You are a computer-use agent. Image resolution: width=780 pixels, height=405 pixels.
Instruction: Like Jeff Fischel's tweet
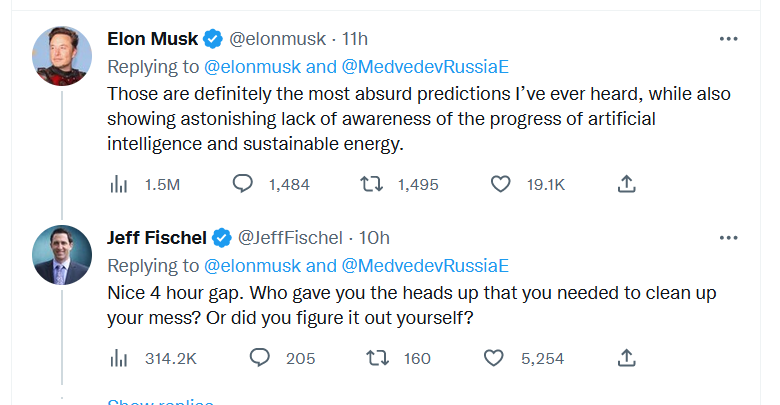tap(493, 358)
